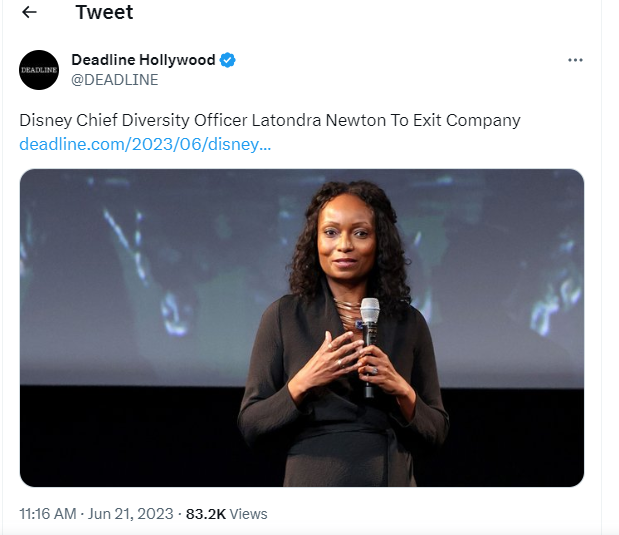Click the word Disney in tweet text
619x535 pixels.
44,120
